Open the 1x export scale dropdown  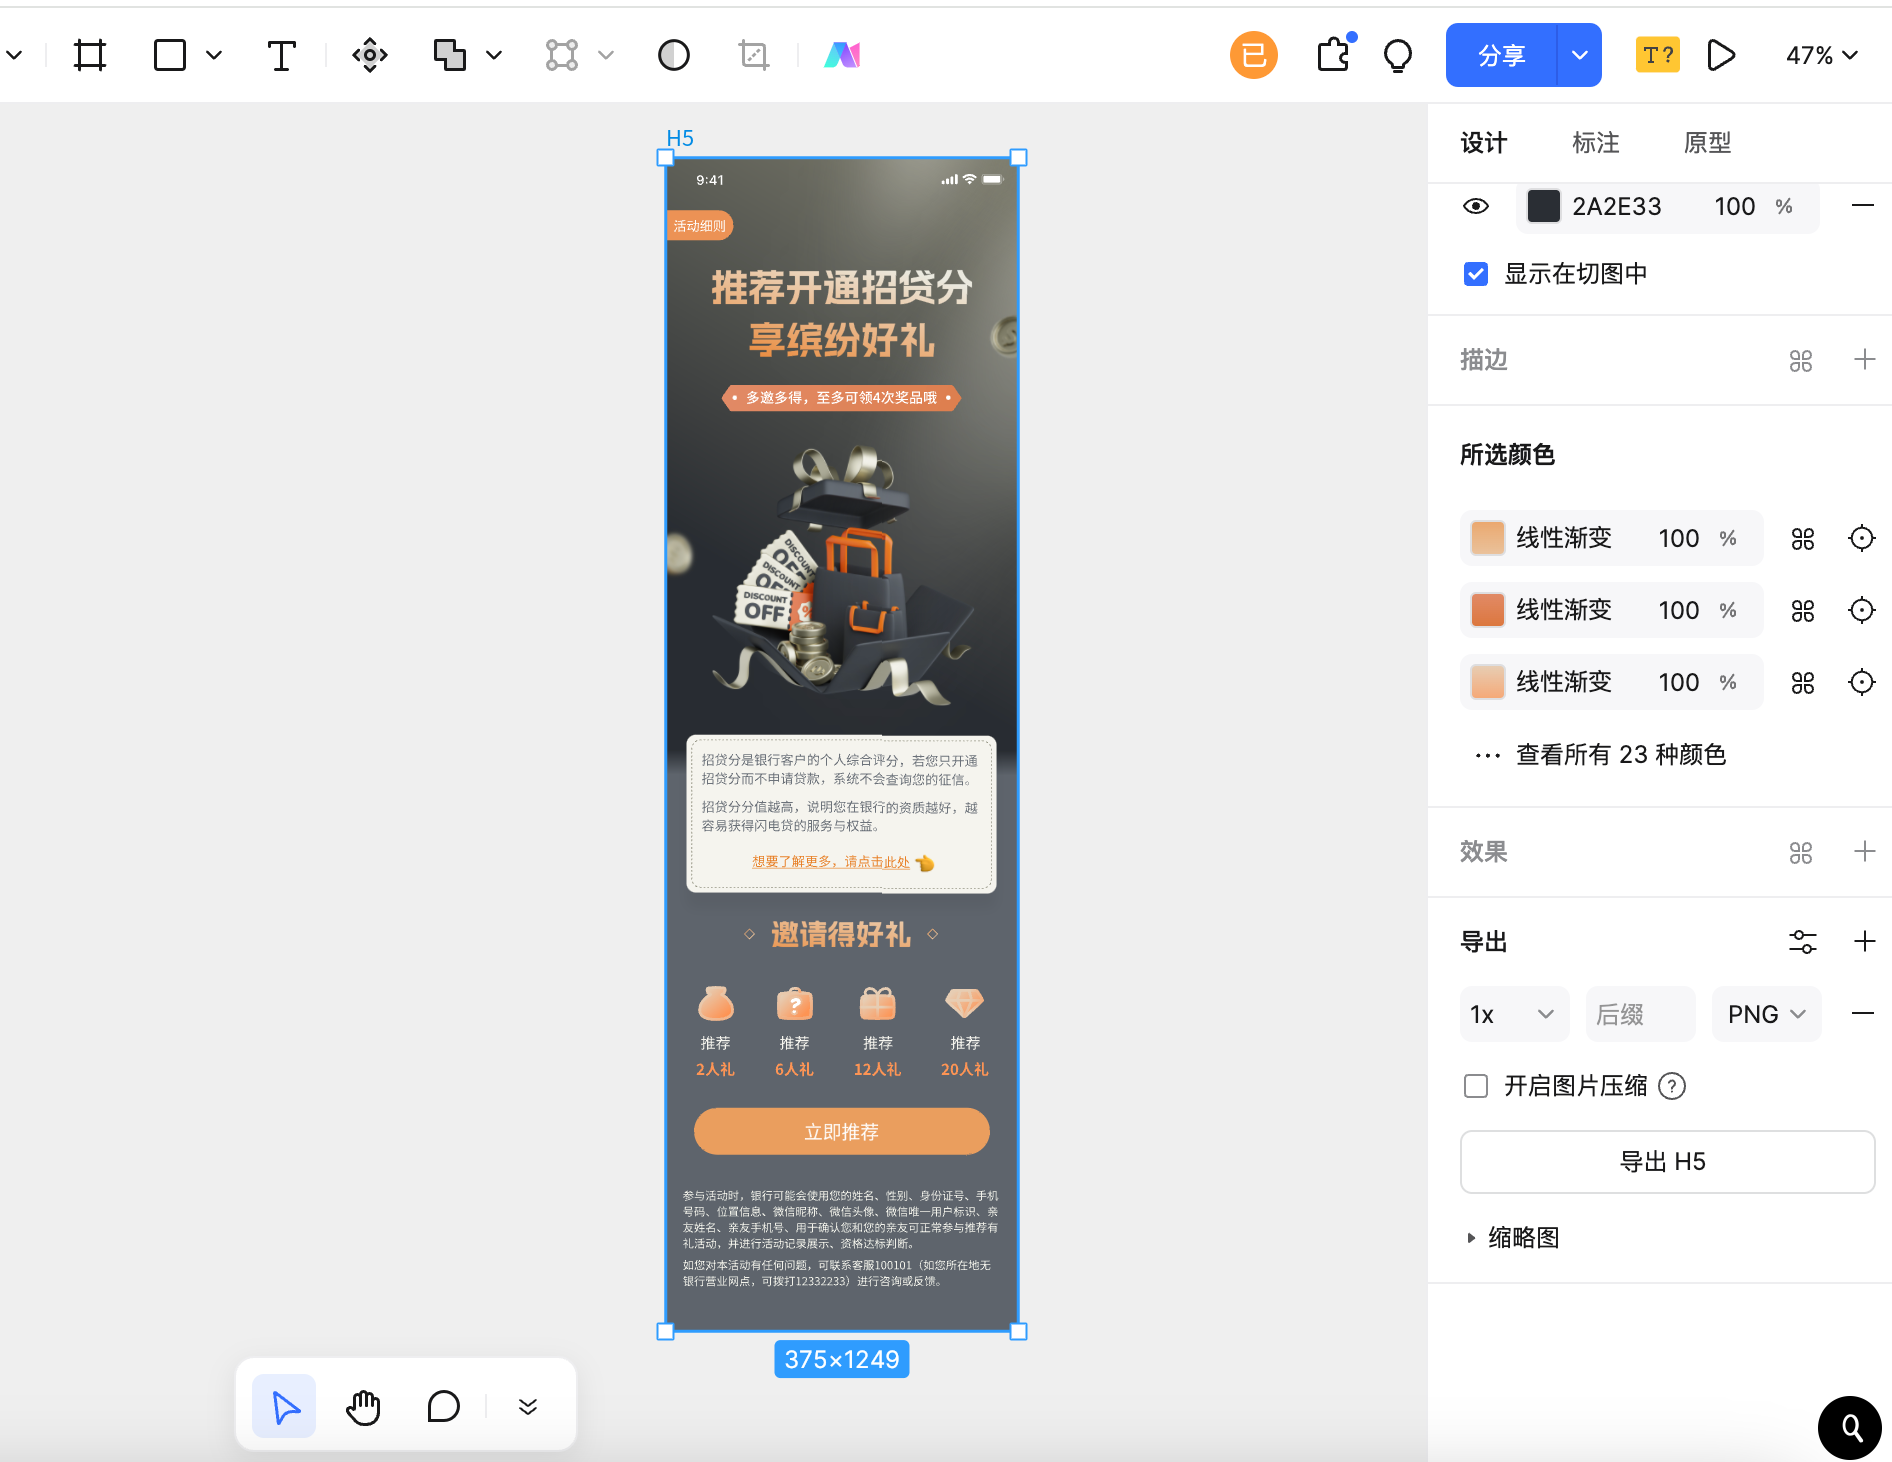pyautogui.click(x=1514, y=1014)
